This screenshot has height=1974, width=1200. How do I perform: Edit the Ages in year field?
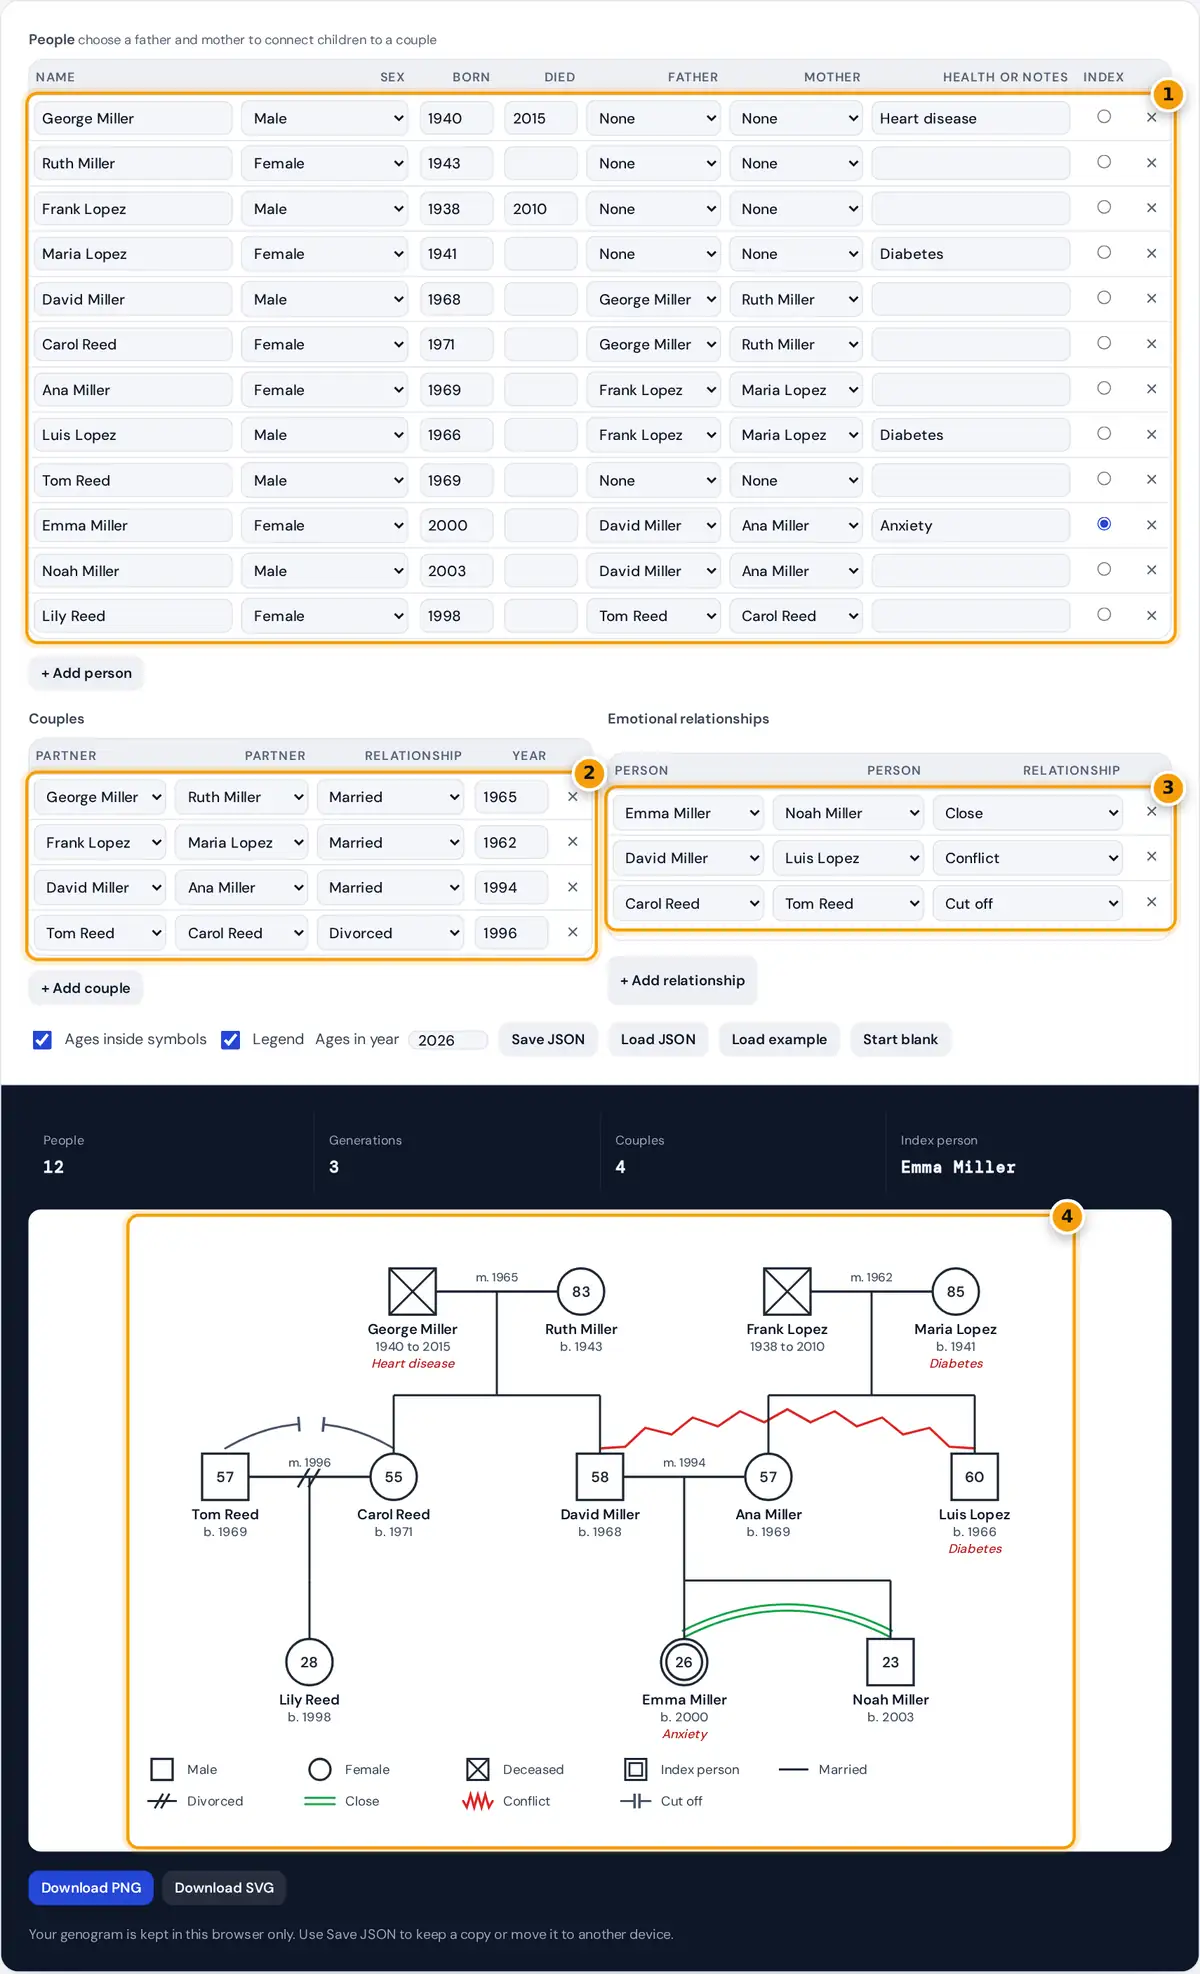(x=449, y=1040)
